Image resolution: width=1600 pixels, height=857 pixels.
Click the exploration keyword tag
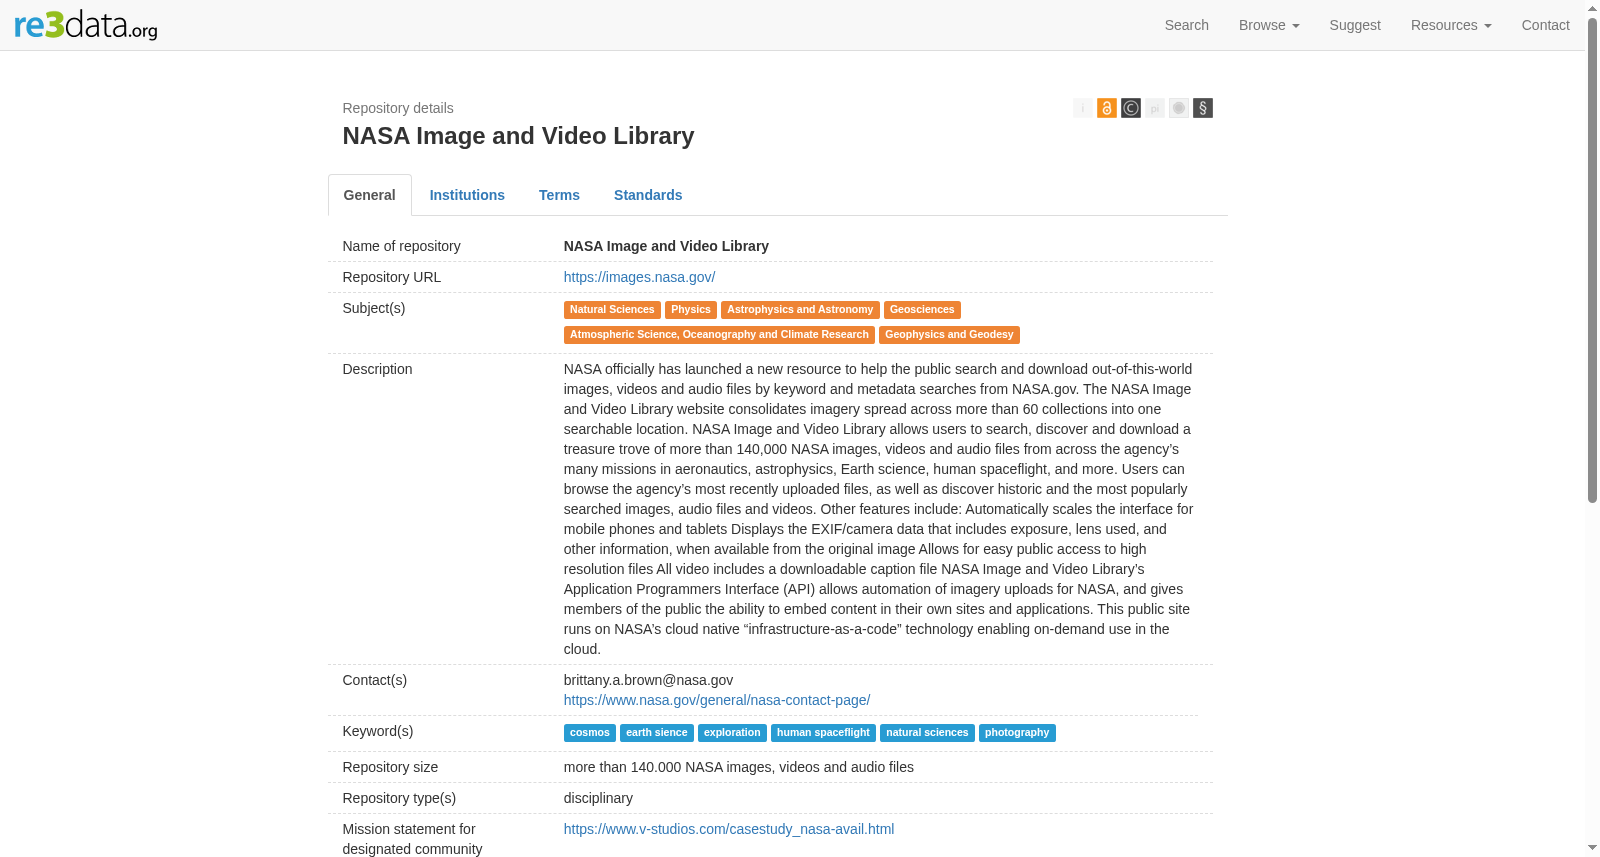click(x=732, y=733)
